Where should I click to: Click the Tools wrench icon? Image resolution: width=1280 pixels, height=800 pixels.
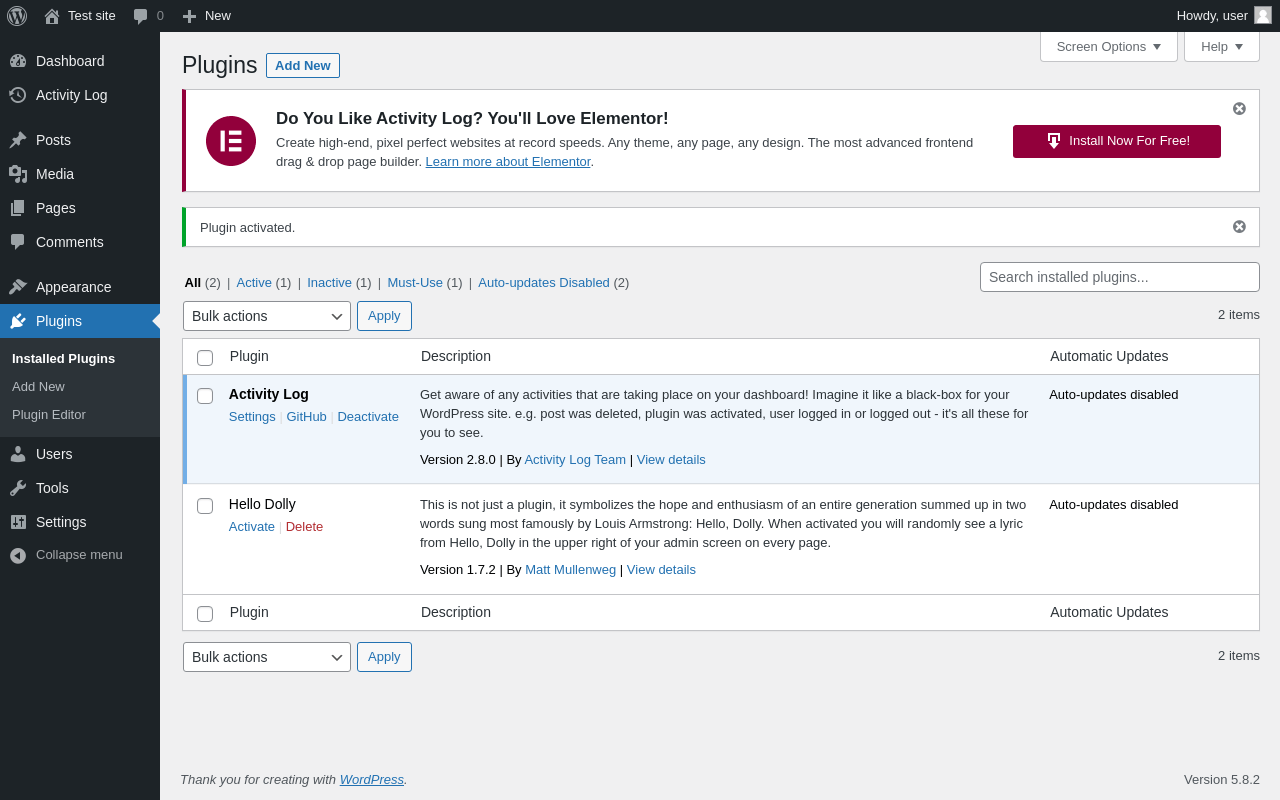pyautogui.click(x=18, y=488)
